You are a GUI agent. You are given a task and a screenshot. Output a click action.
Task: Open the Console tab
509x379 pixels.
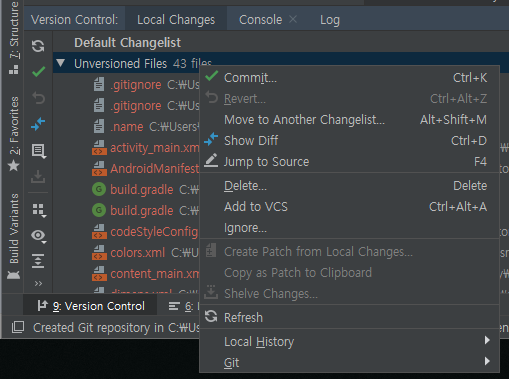click(x=260, y=20)
